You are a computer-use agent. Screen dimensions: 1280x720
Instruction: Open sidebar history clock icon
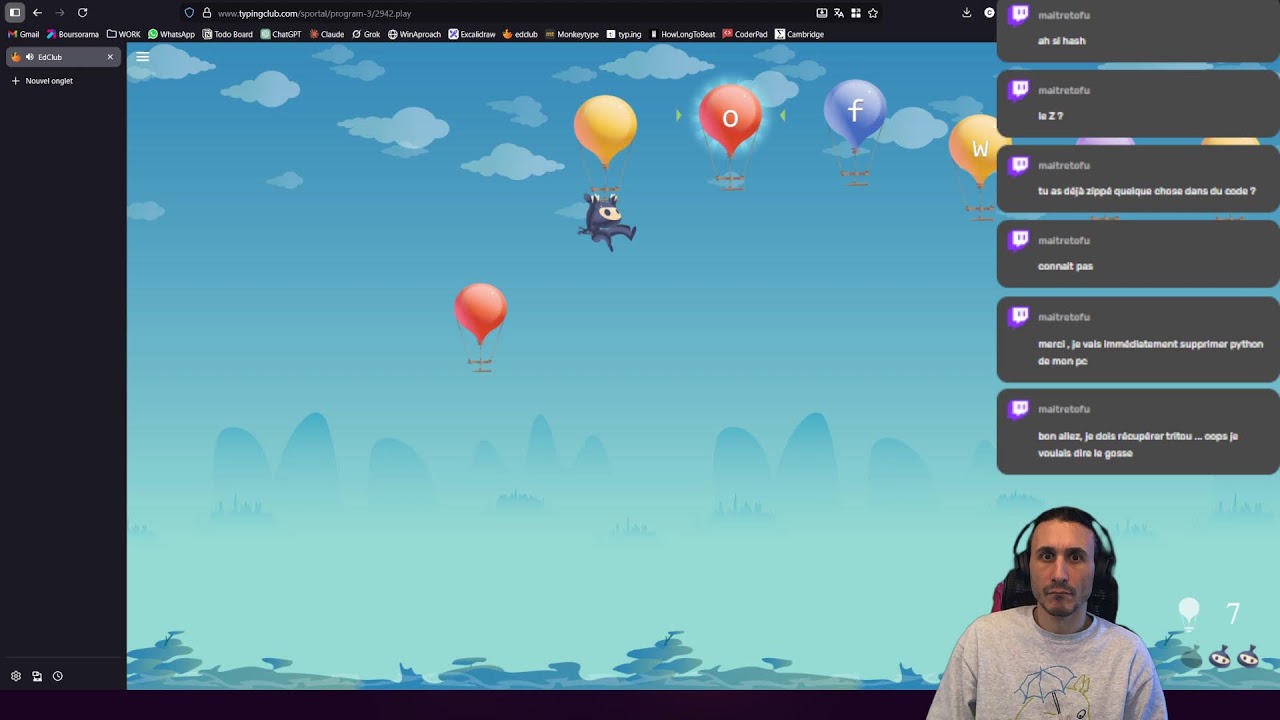click(x=58, y=676)
